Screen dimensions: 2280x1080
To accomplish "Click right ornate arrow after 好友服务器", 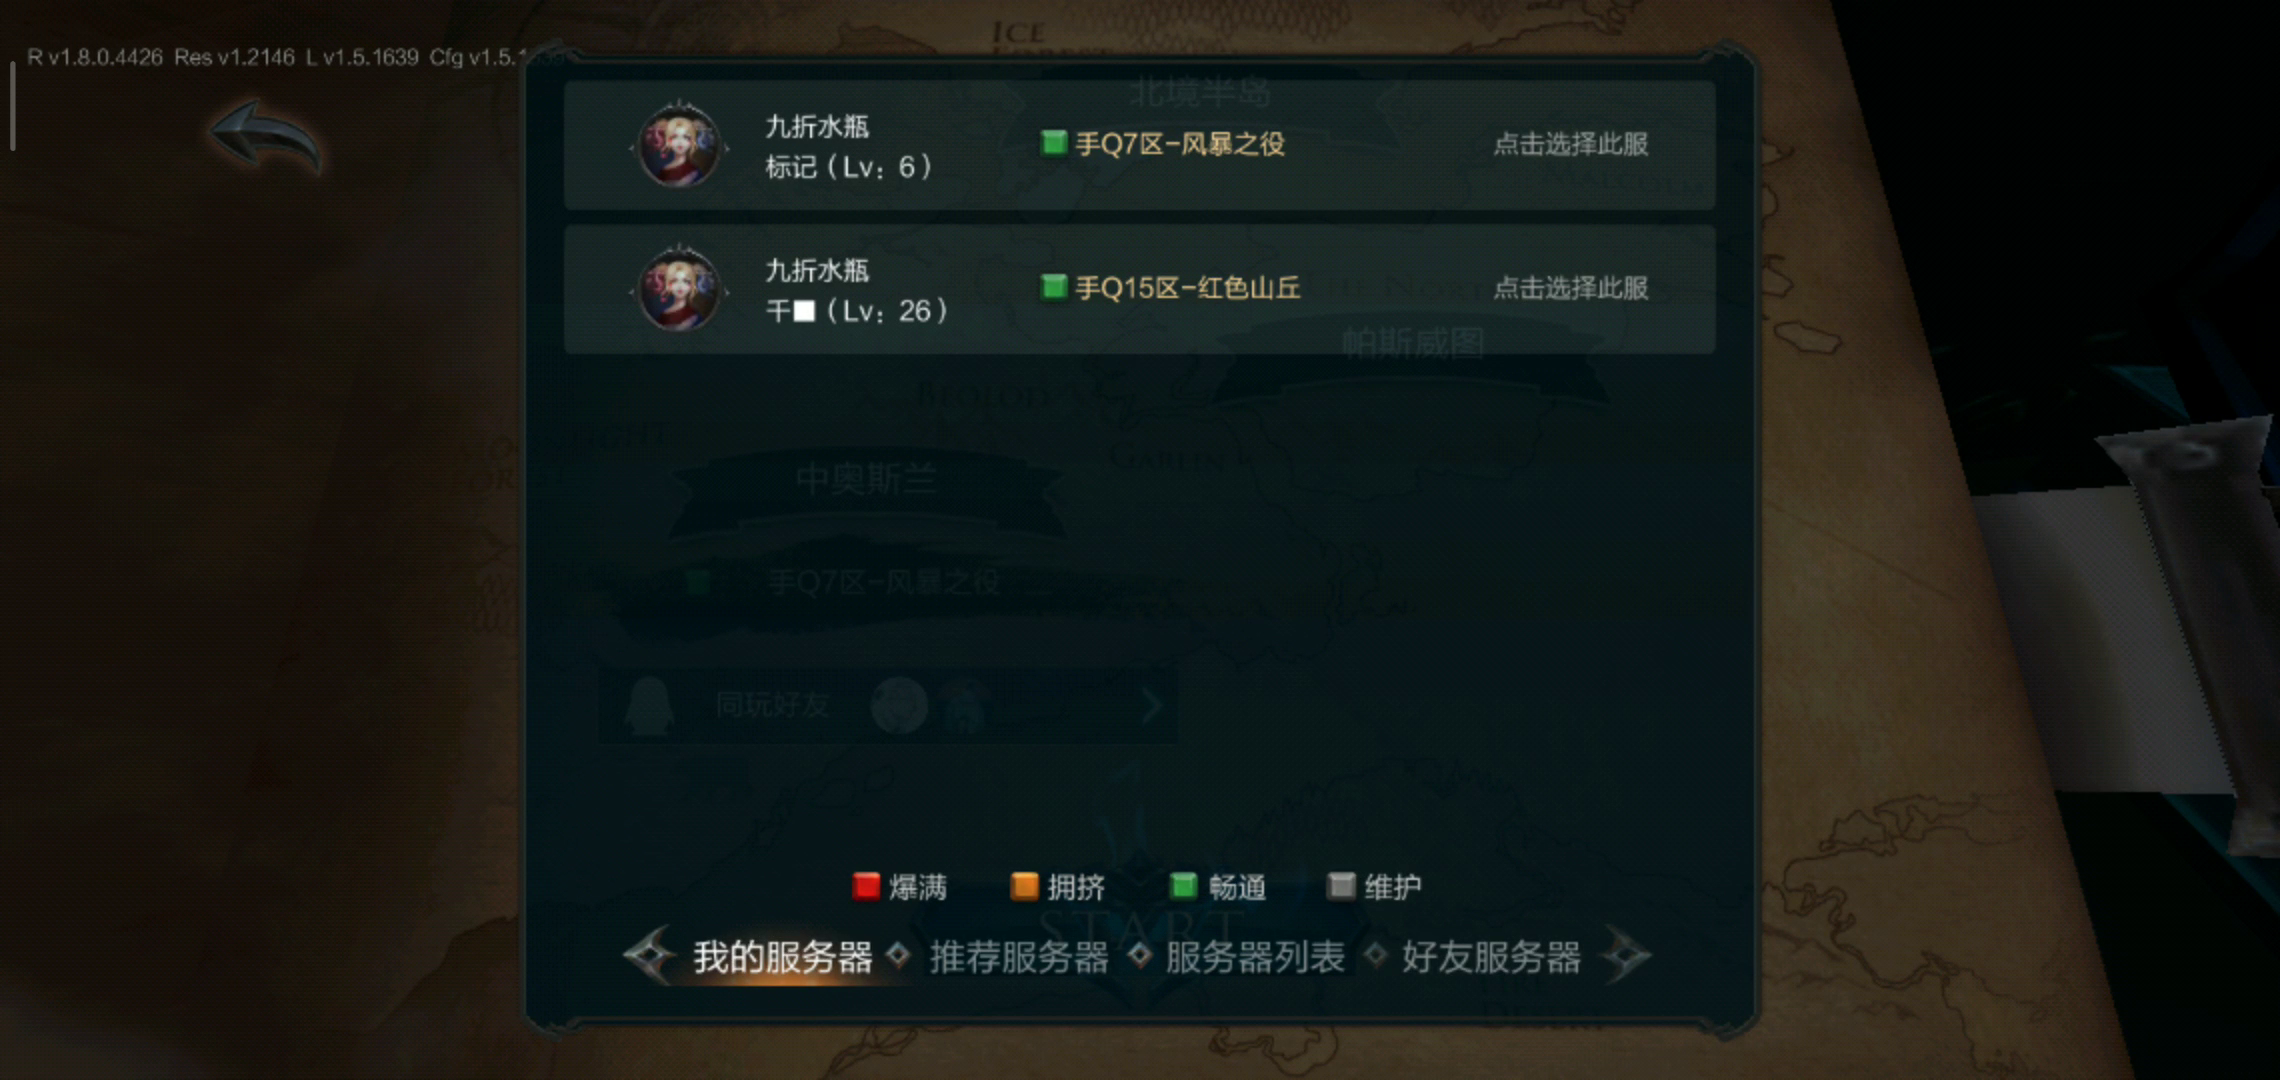I will 1625,955.
